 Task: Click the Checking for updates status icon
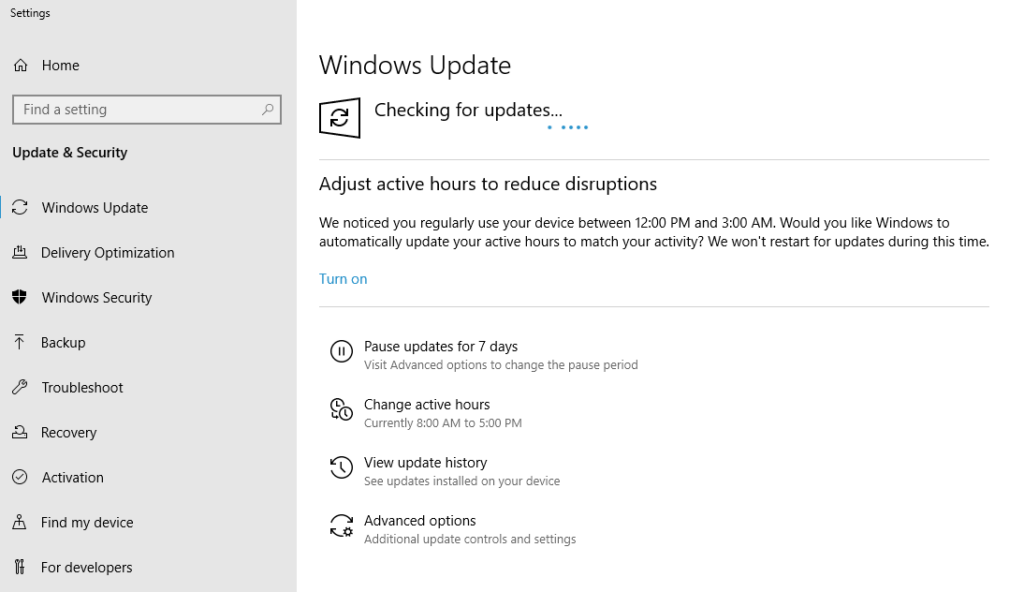(x=339, y=117)
